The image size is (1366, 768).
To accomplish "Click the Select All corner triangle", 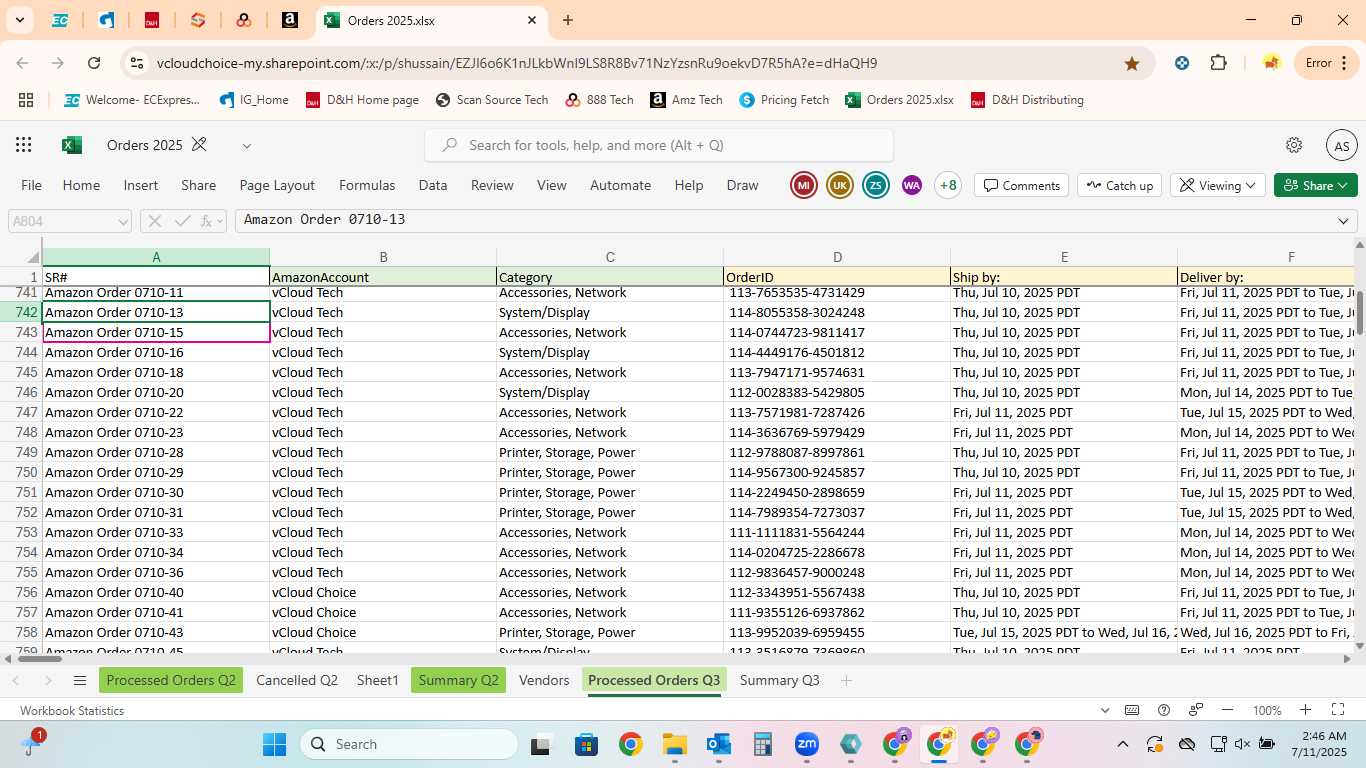I will click(32, 257).
